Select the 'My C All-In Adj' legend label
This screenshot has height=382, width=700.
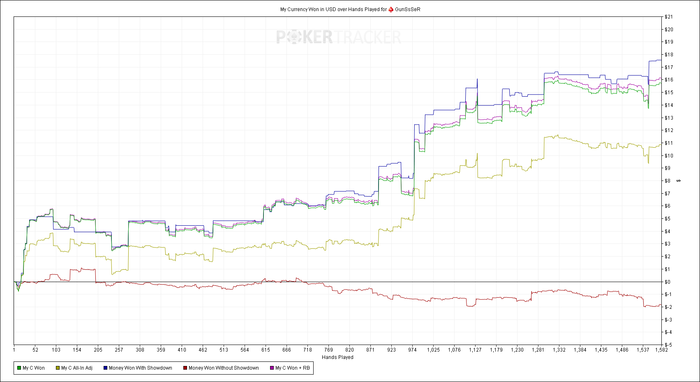pos(77,368)
